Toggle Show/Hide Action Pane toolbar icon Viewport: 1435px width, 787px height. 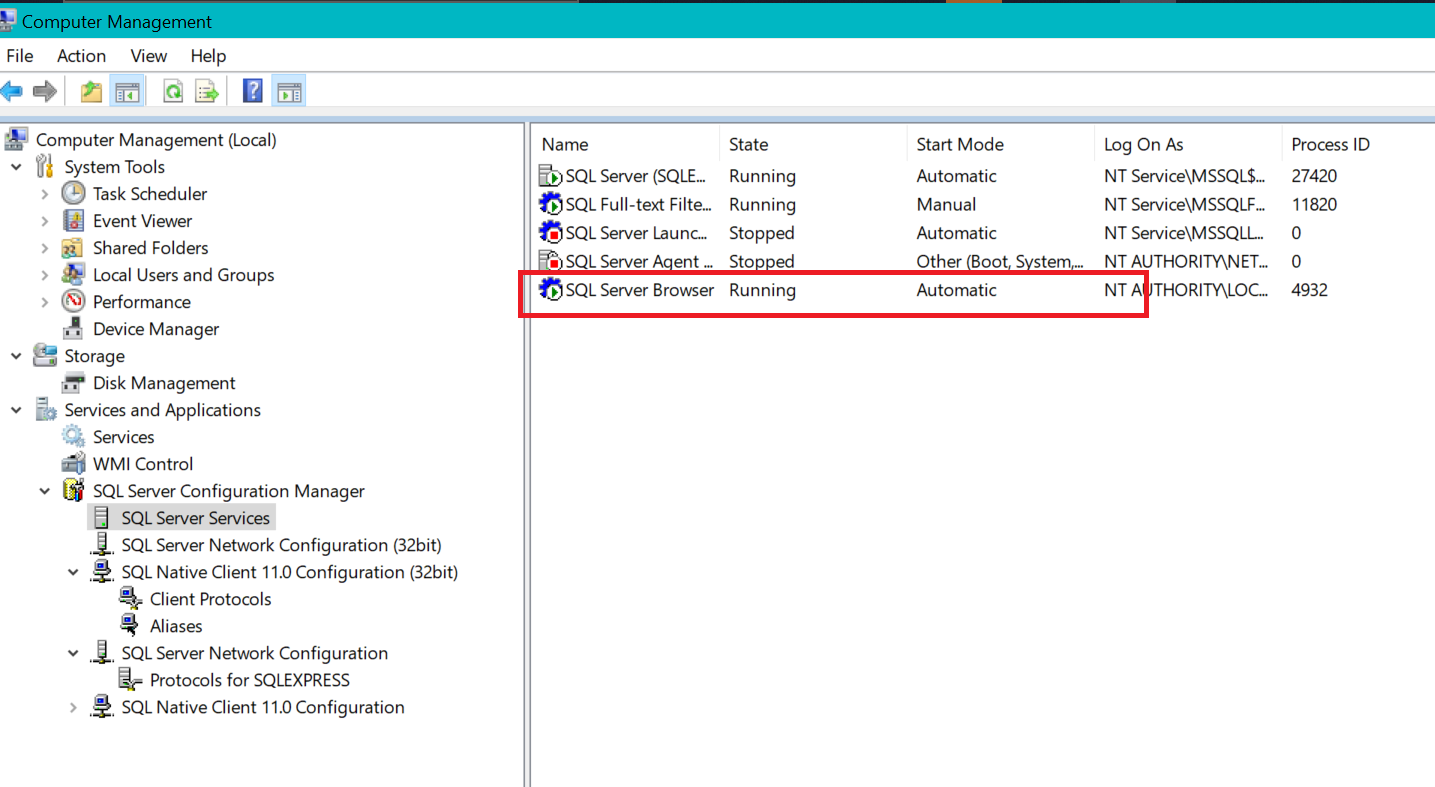tap(289, 92)
